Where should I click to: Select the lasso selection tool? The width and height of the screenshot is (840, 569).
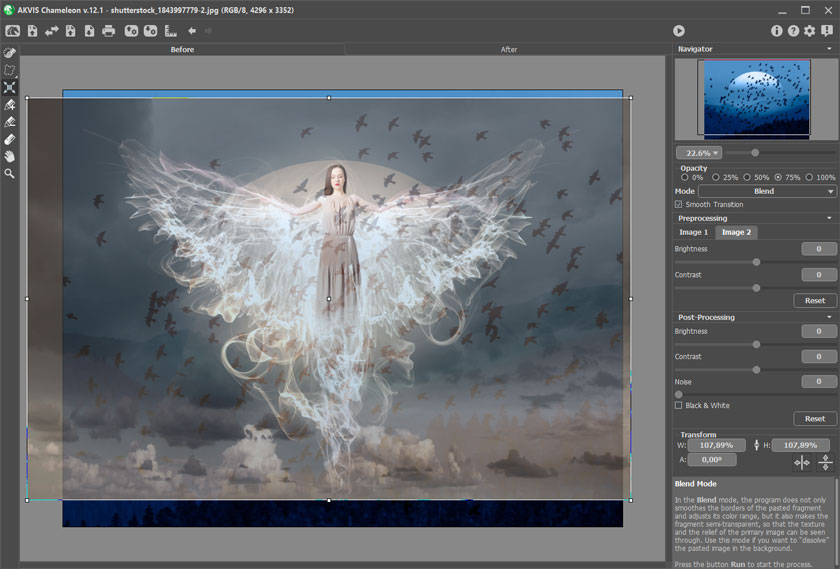click(10, 70)
